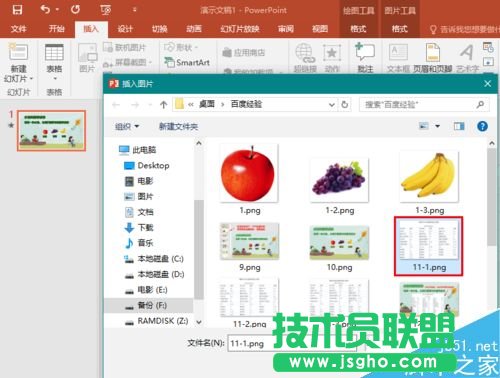
Task: Switch to the 切换 ribbon tab
Action: pyautogui.click(x=159, y=29)
